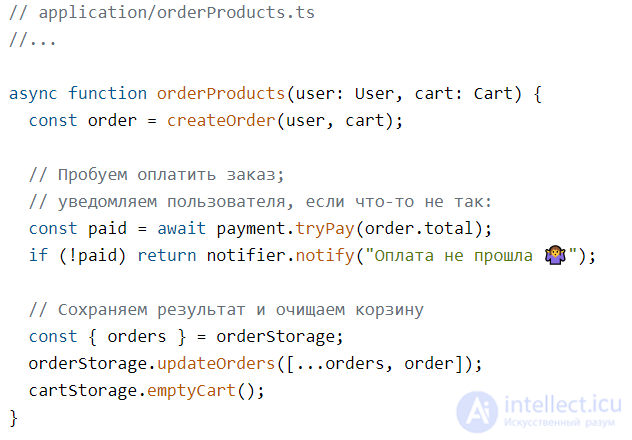Click the async keyword

pos(33,93)
